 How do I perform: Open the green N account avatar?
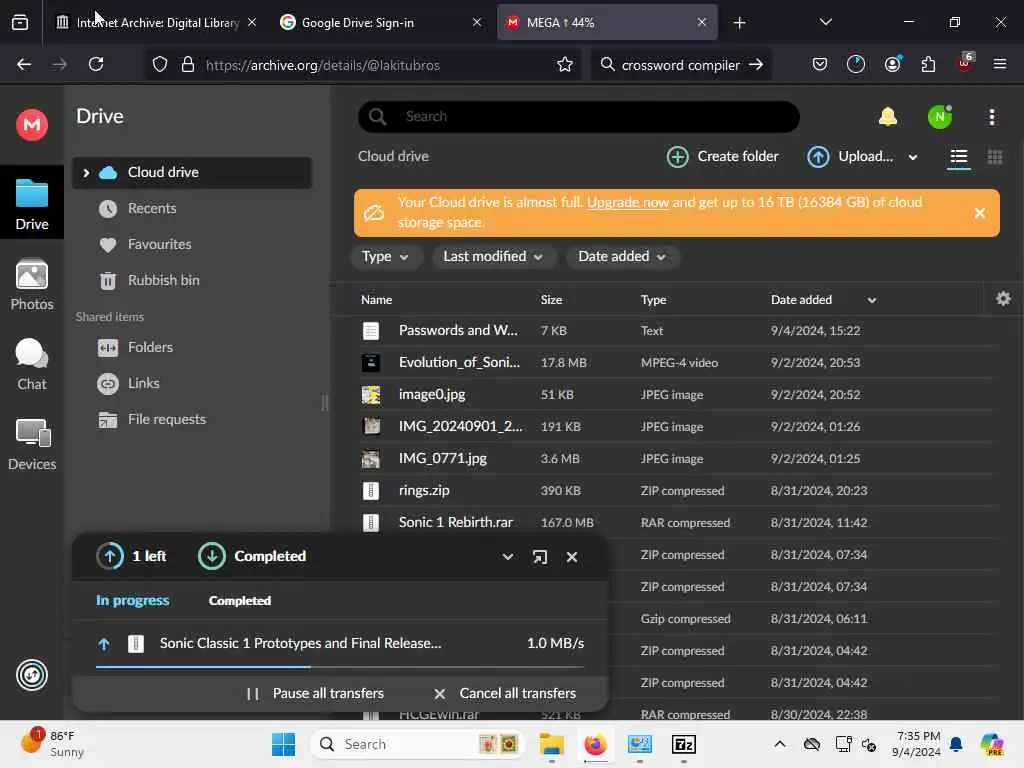click(939, 117)
